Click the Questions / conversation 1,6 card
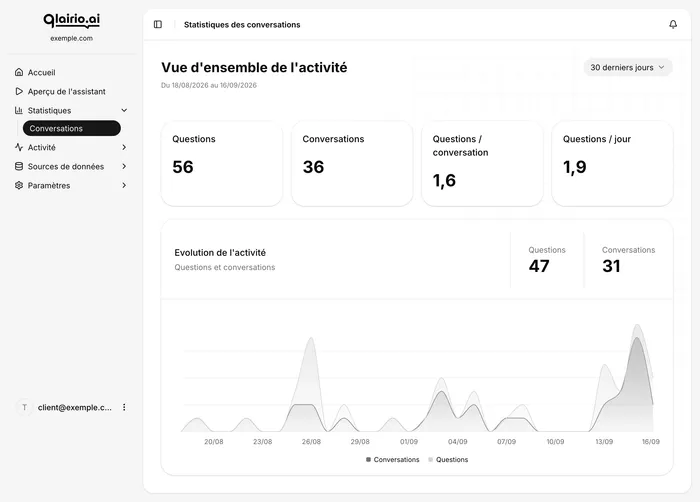Image resolution: width=700 pixels, height=502 pixels. (x=482, y=163)
